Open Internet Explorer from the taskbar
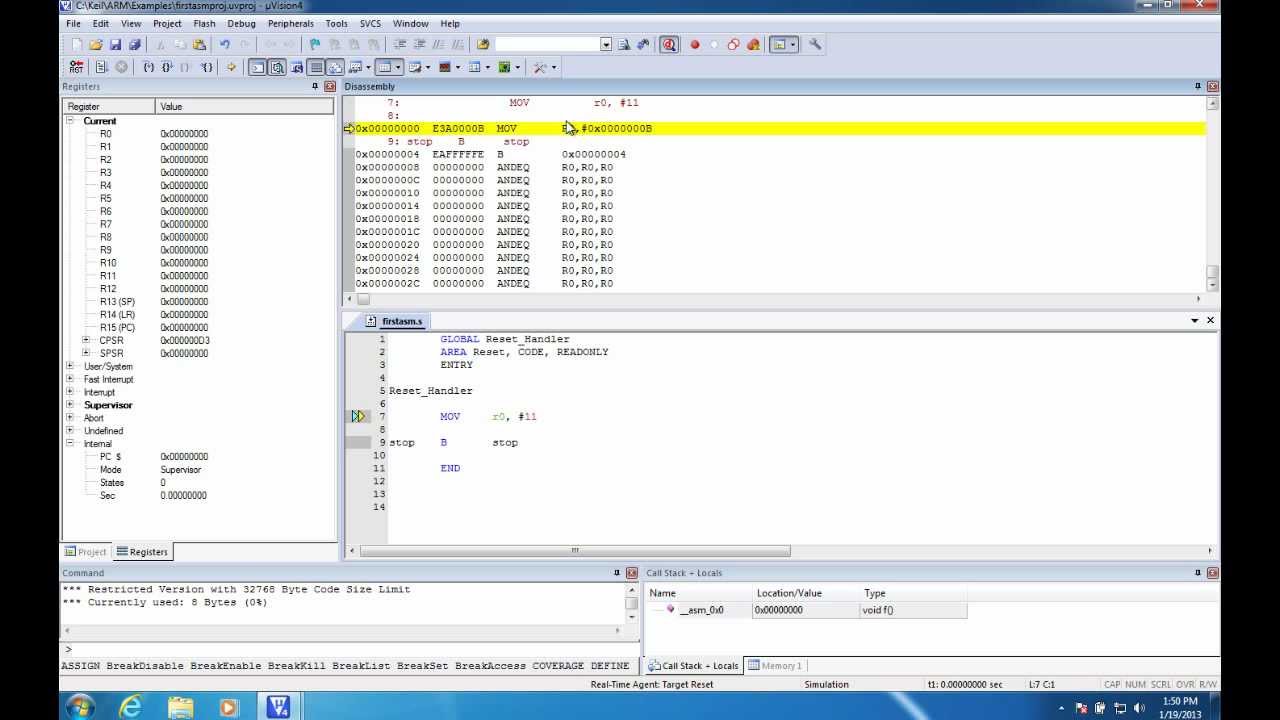This screenshot has width=1280, height=720. coord(130,707)
